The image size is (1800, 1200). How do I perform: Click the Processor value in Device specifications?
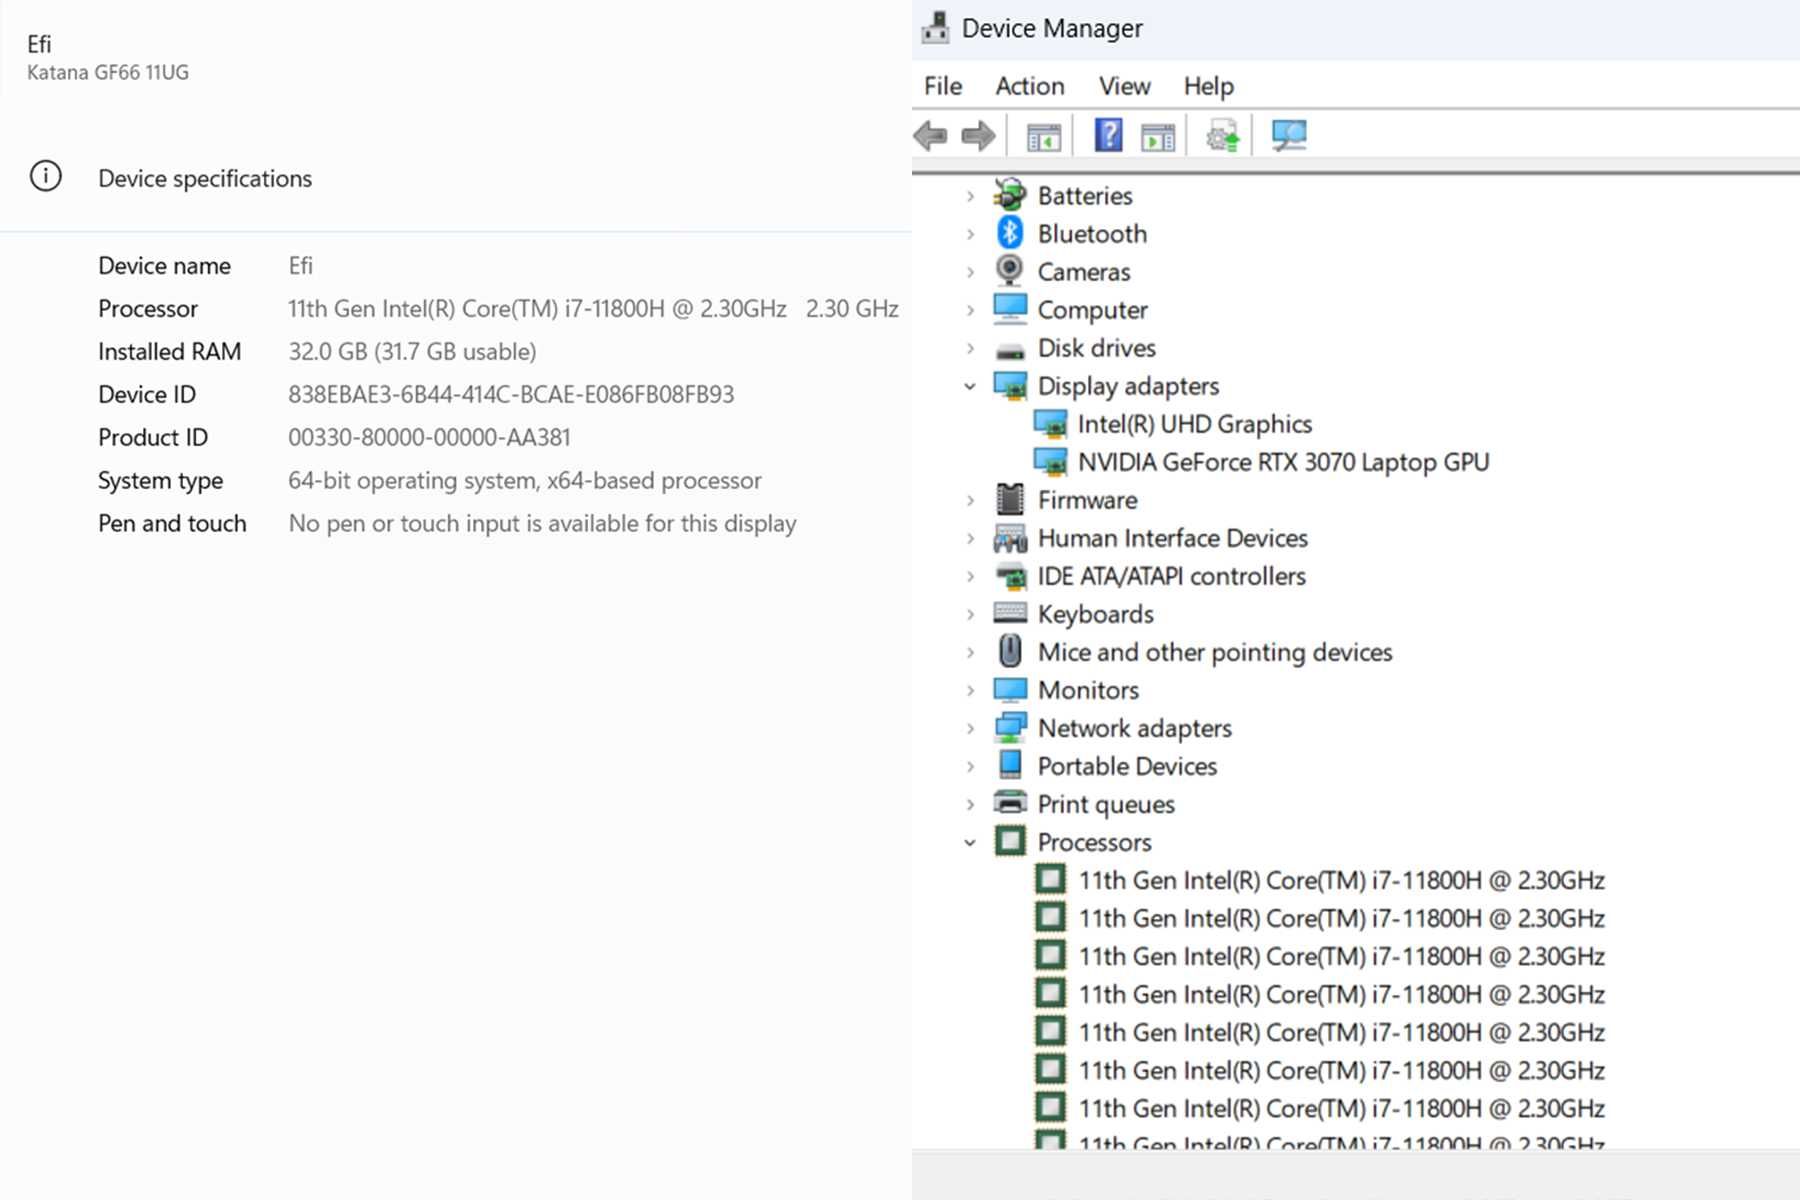pyautogui.click(x=593, y=308)
